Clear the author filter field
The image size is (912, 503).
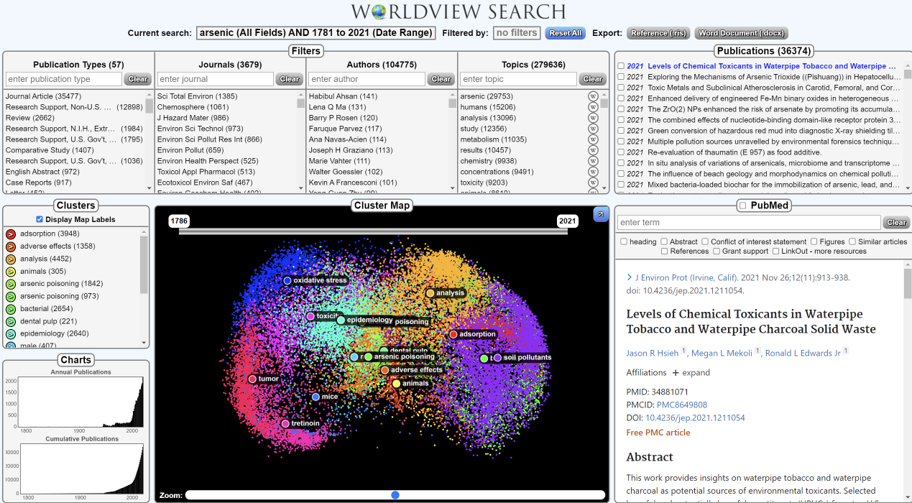tap(441, 79)
